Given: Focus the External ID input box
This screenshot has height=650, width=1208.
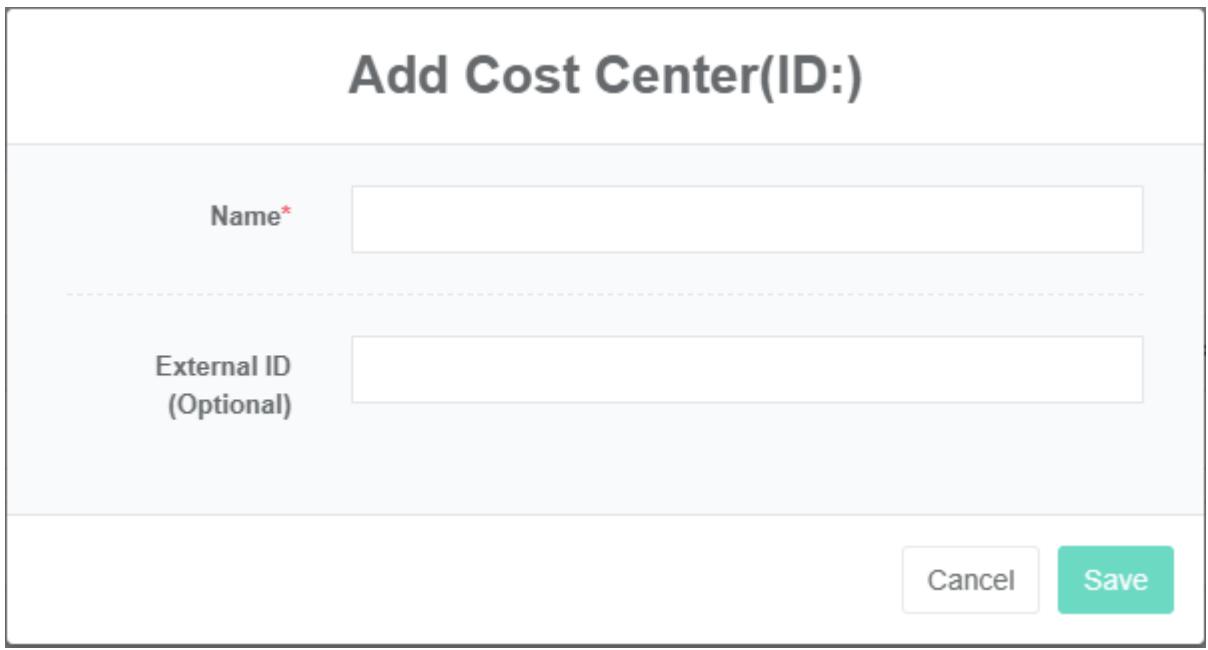Looking at the screenshot, I should tap(746, 369).
